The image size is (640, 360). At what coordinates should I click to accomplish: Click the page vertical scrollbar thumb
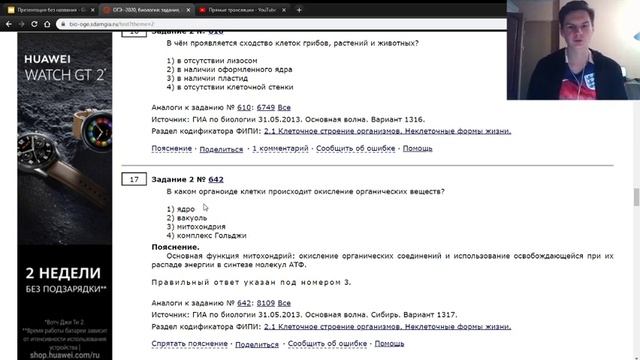pyautogui.click(x=636, y=197)
